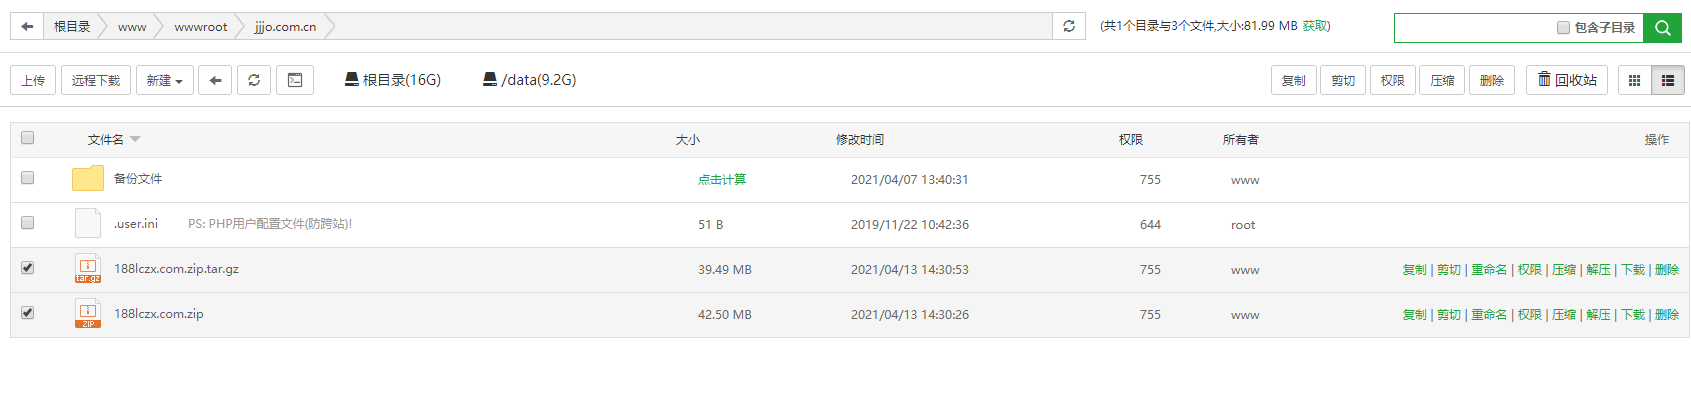Switch to grid icon view
Image resolution: width=1691 pixels, height=399 pixels.
point(1635,80)
